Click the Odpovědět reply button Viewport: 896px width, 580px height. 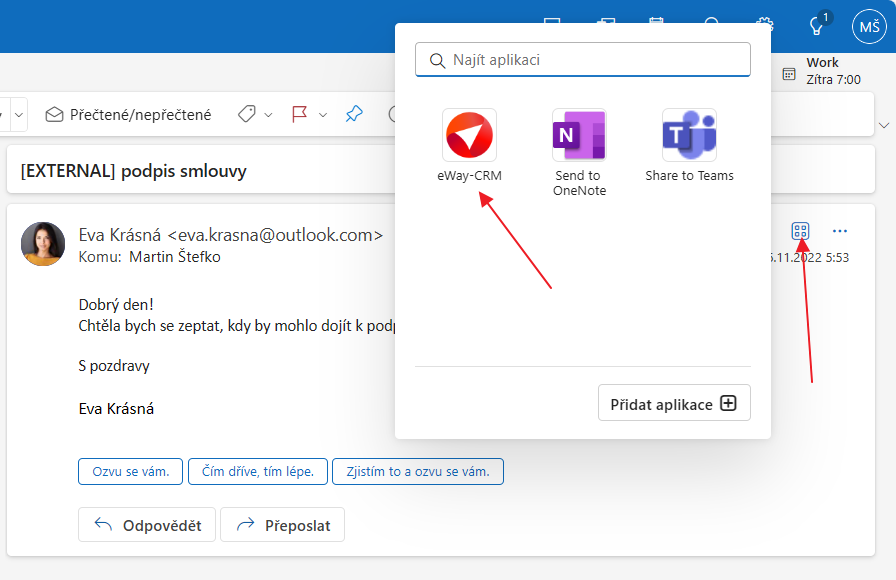[x=147, y=525]
